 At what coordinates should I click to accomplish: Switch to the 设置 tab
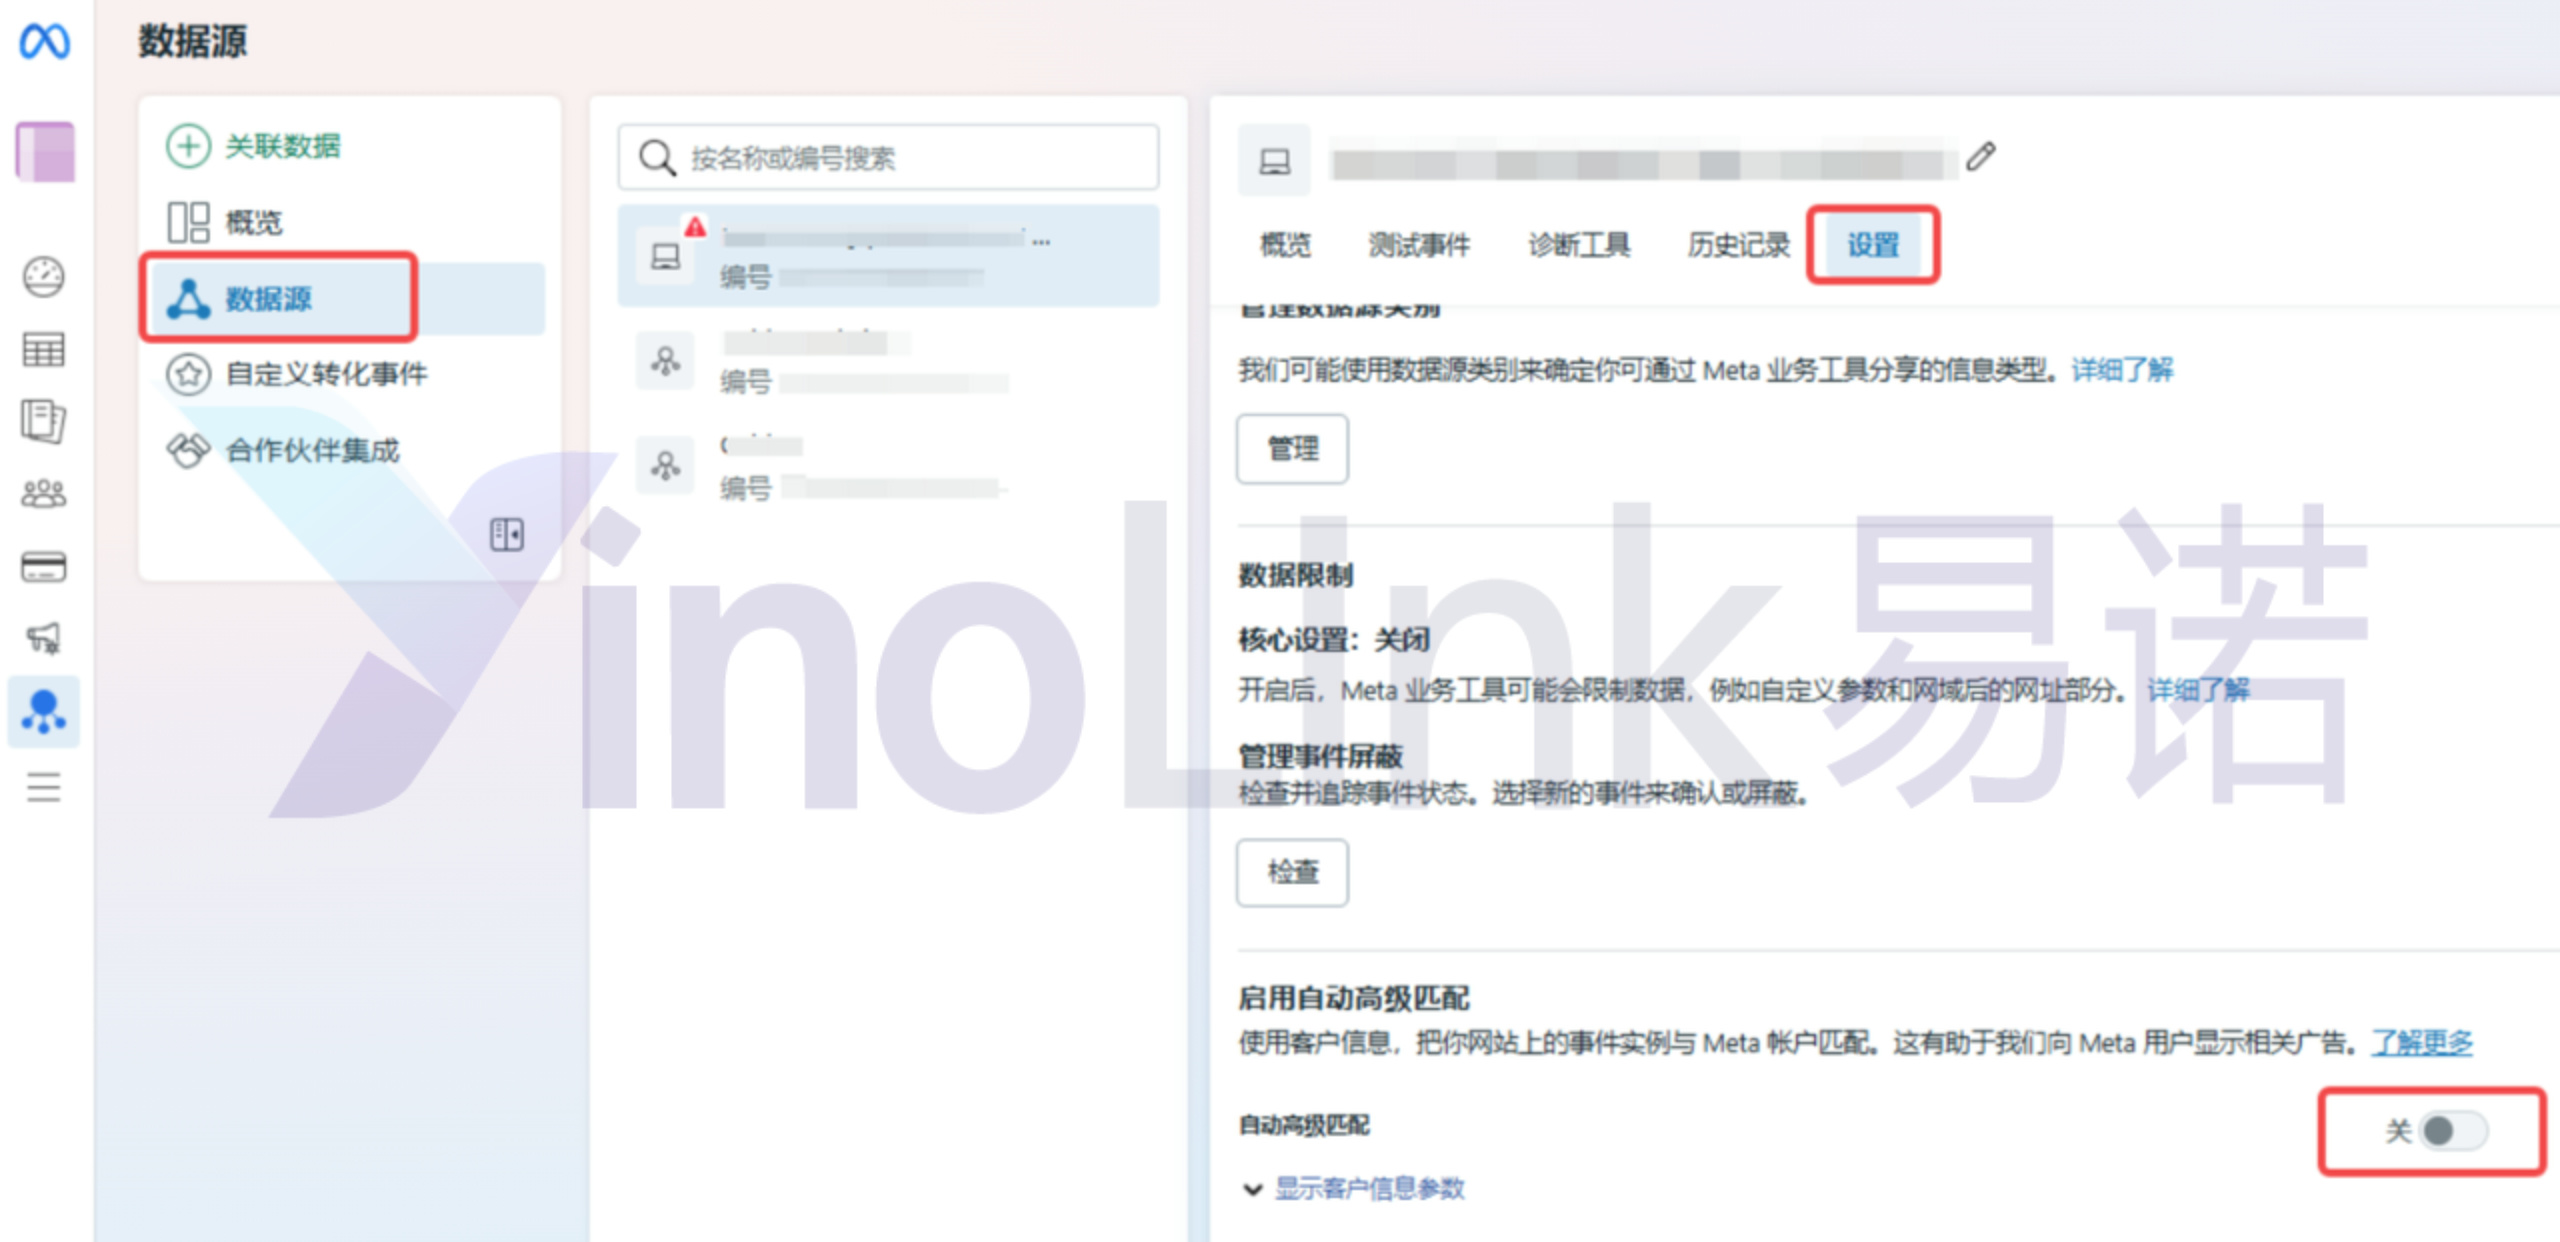click(x=1873, y=245)
